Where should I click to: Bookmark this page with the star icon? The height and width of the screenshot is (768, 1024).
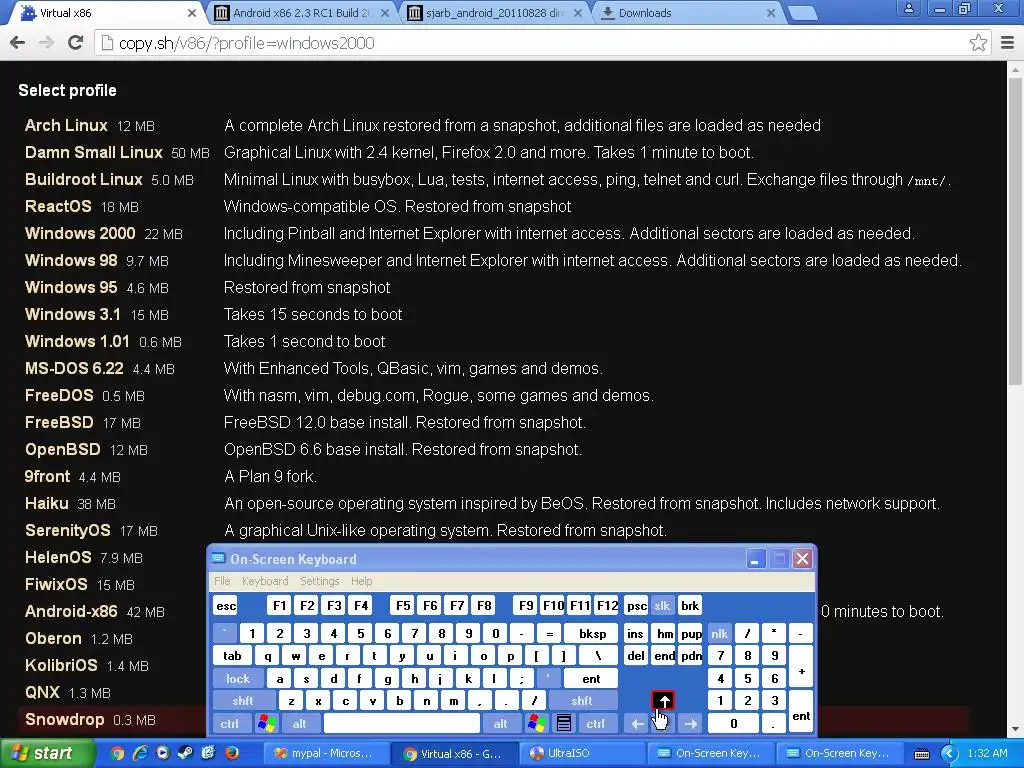coord(978,43)
